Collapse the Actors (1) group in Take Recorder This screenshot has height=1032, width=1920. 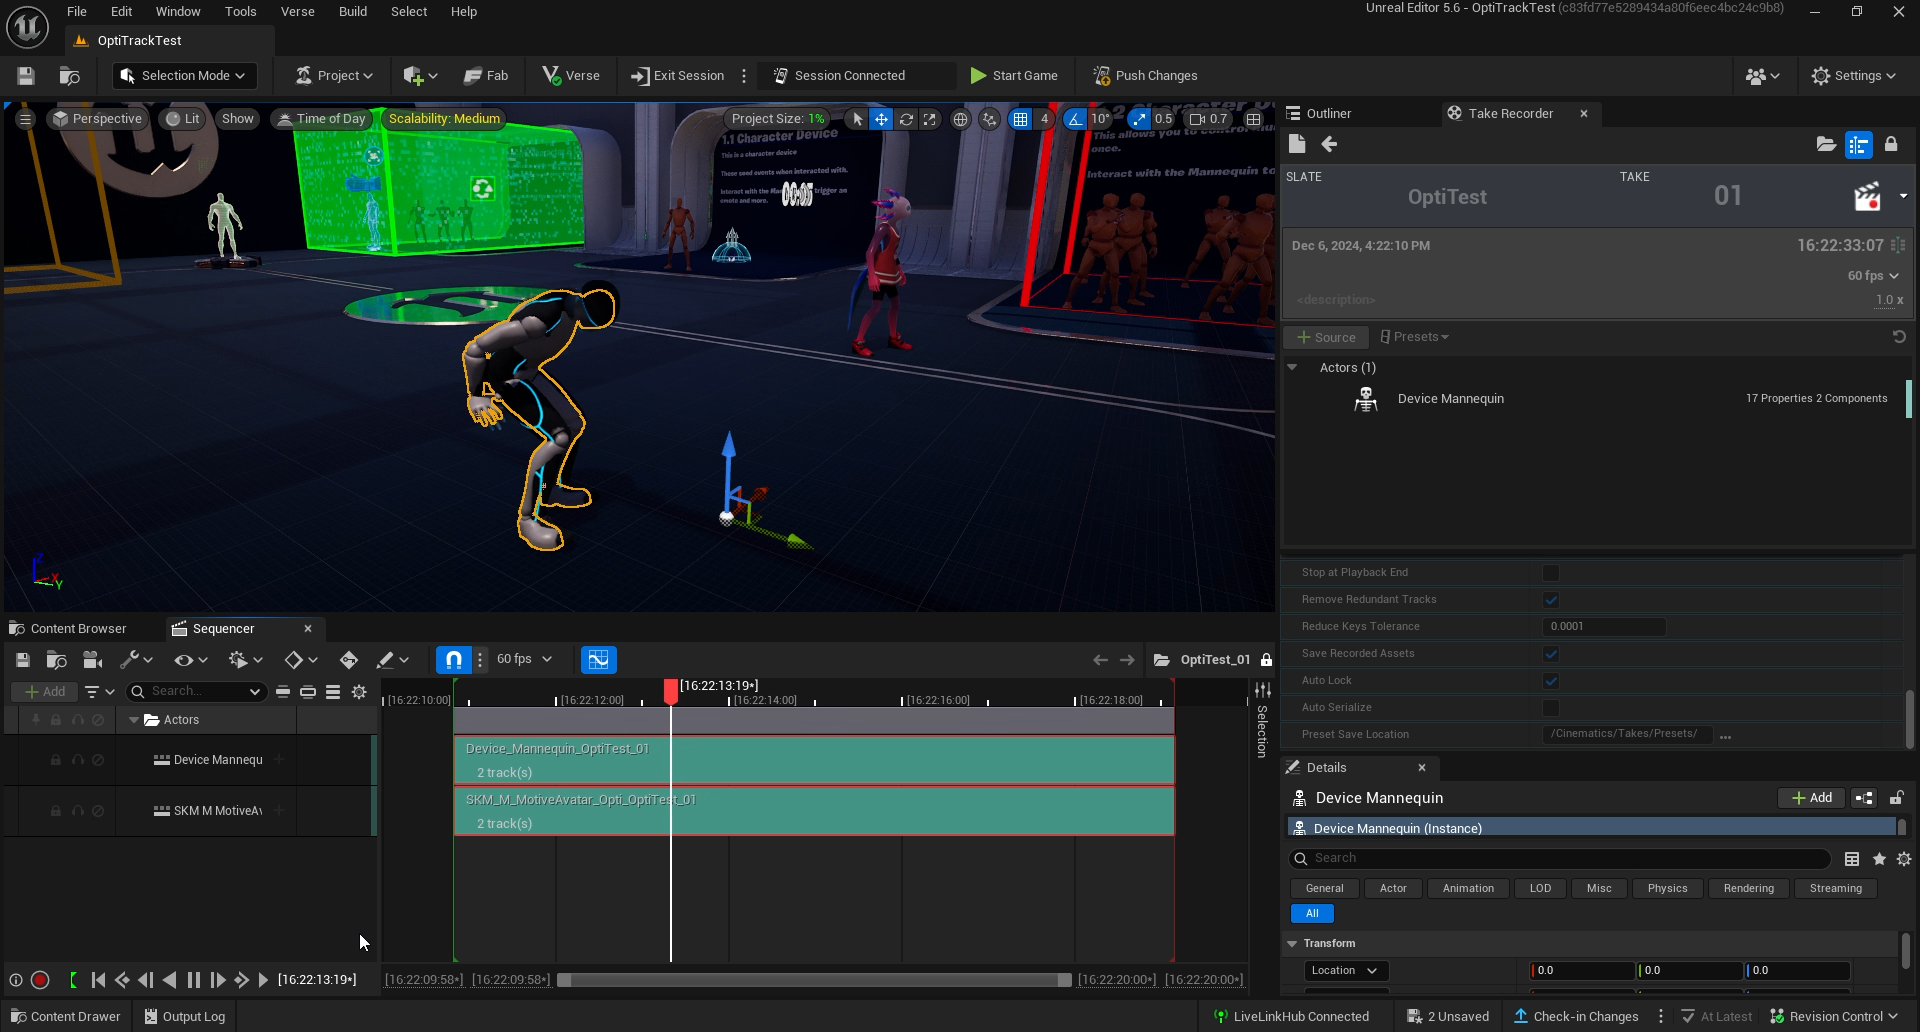pyautogui.click(x=1292, y=368)
